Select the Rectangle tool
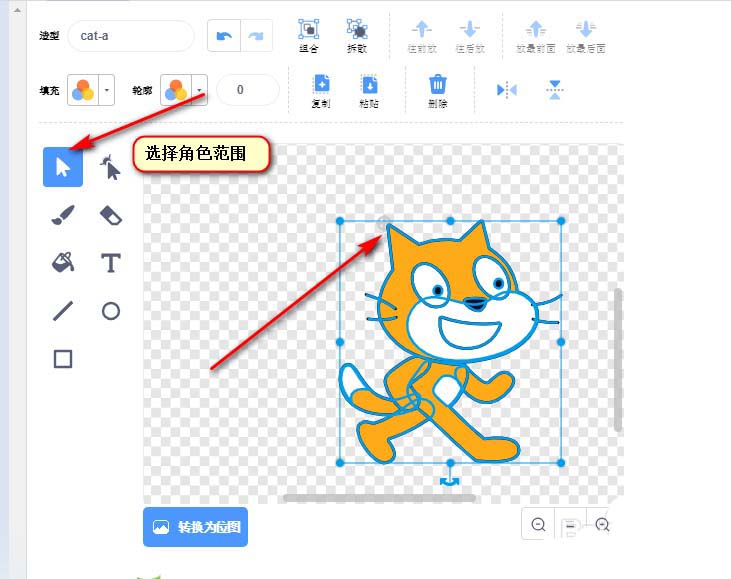Image resolution: width=731 pixels, height=579 pixels. (63, 359)
